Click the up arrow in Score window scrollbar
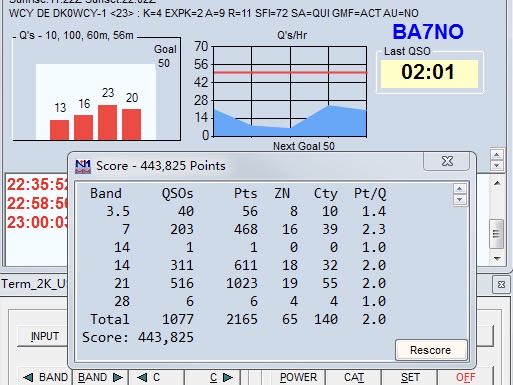Viewport: 513px width, 385px height. tap(460, 189)
